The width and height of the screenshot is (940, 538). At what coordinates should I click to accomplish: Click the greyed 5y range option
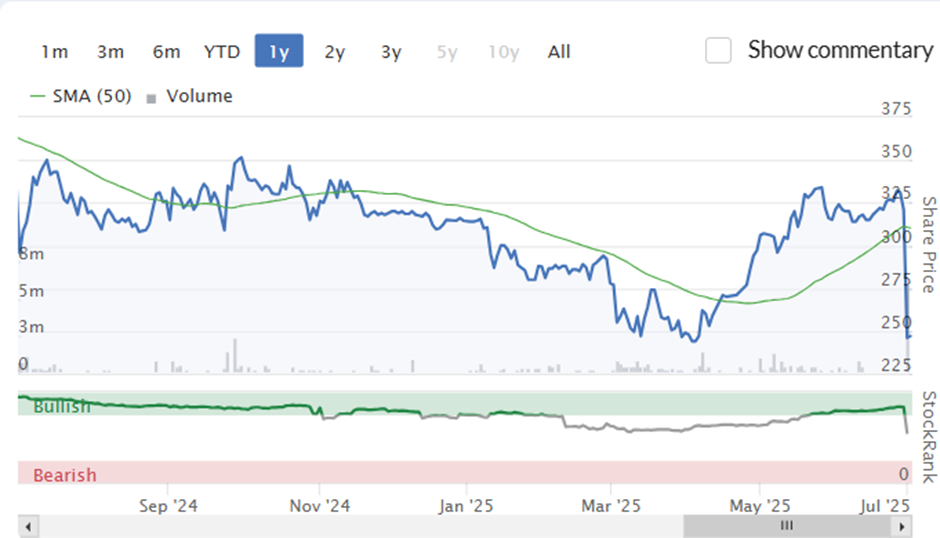coord(447,52)
